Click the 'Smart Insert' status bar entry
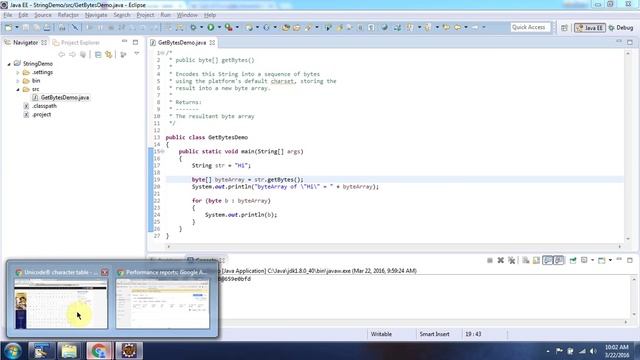 click(x=434, y=334)
